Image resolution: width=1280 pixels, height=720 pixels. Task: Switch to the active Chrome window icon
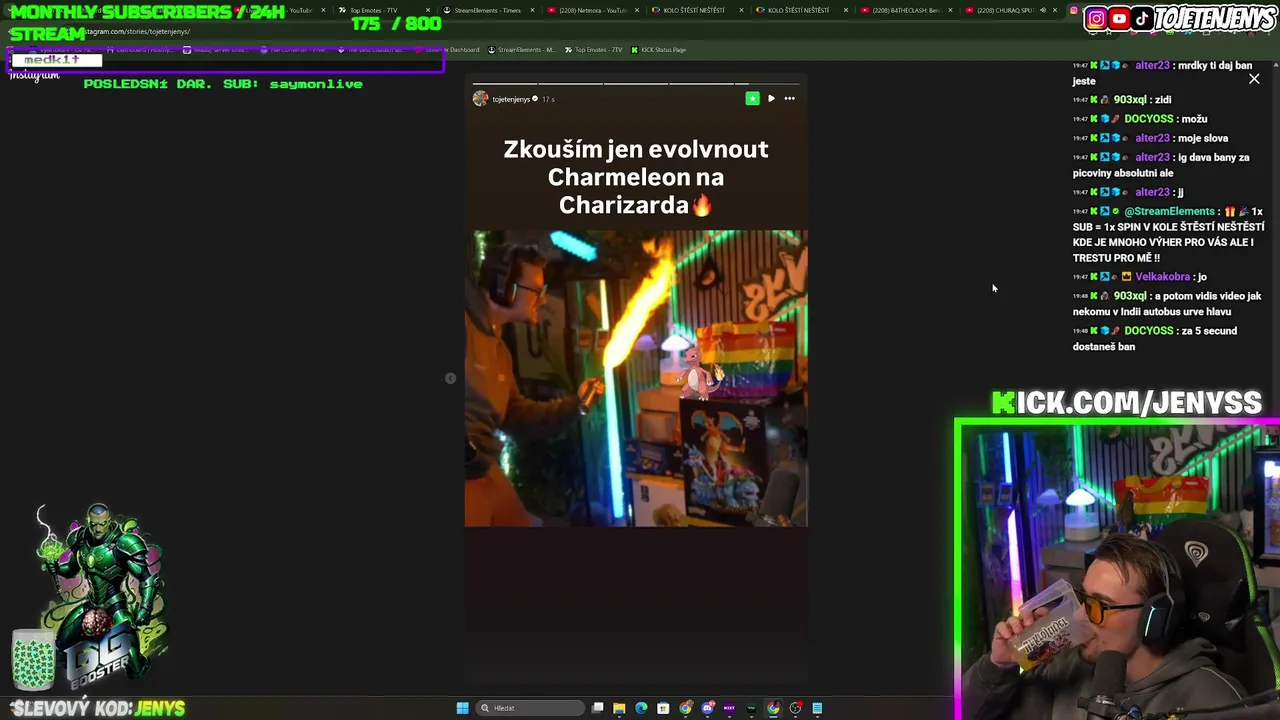pos(773,708)
